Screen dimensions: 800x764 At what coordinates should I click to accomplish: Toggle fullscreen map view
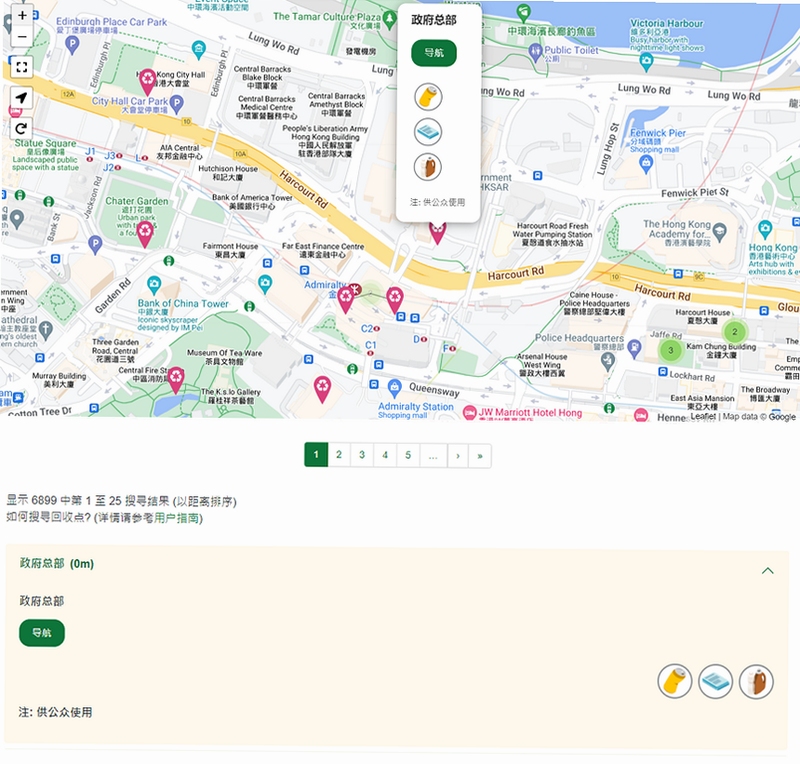coord(22,67)
